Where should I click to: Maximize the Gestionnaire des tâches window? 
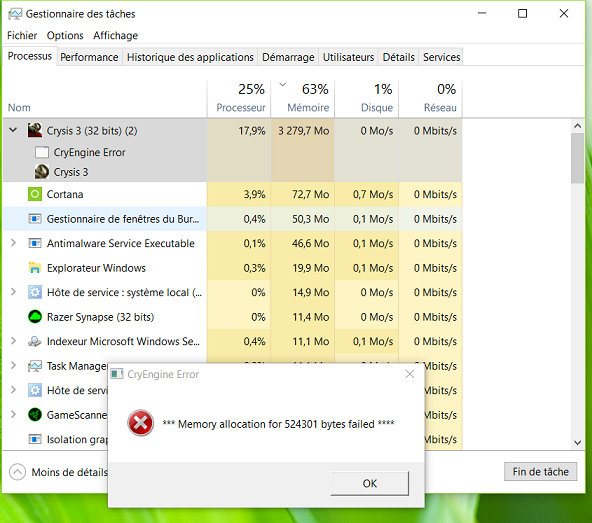pos(522,14)
